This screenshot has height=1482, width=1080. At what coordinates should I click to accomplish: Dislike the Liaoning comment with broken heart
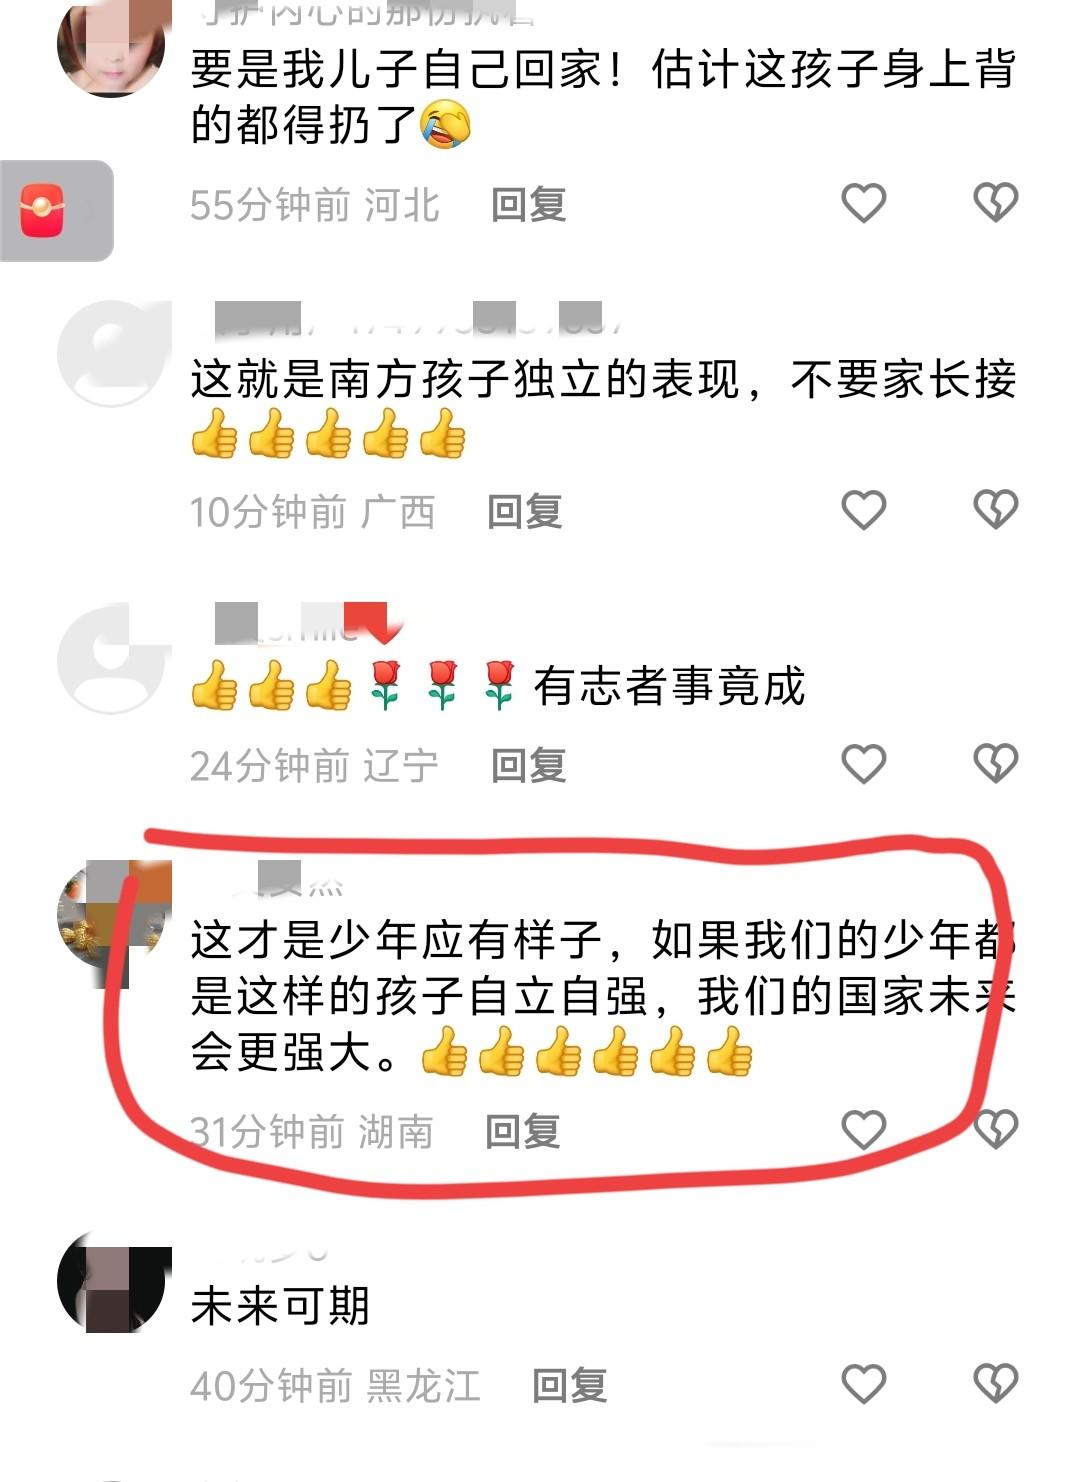pos(996,764)
